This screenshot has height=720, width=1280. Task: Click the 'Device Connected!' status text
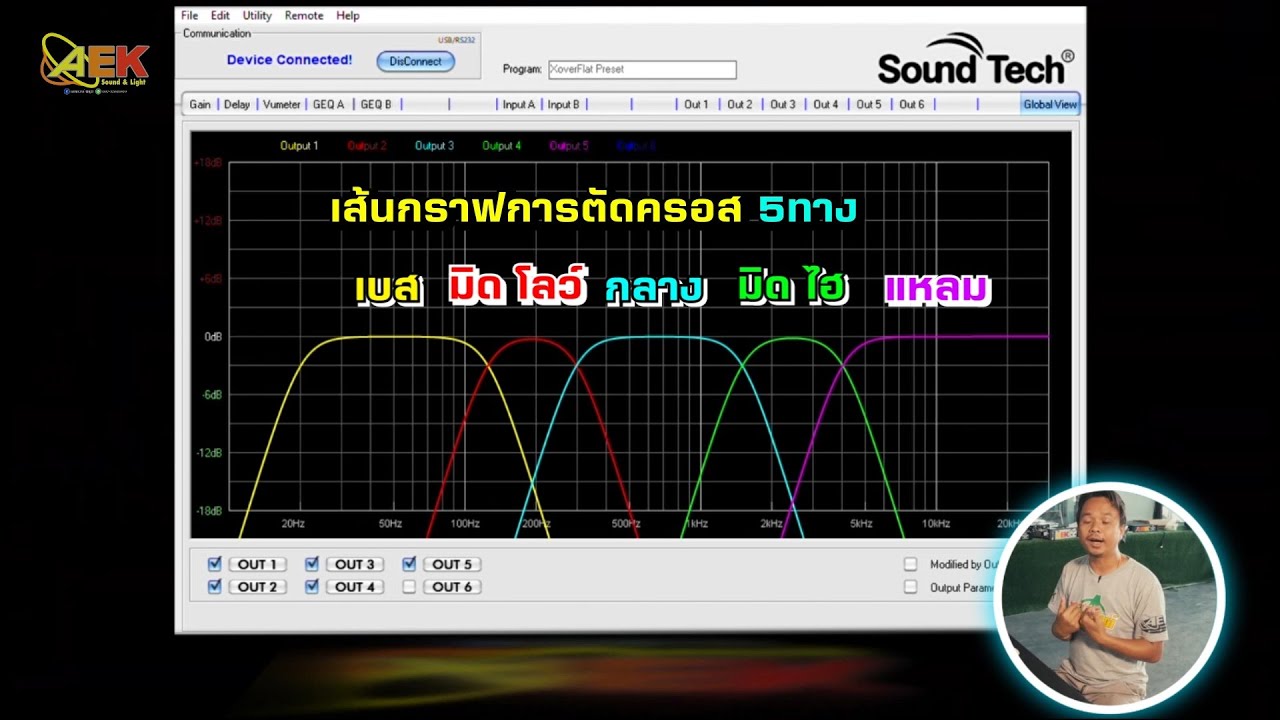(289, 60)
